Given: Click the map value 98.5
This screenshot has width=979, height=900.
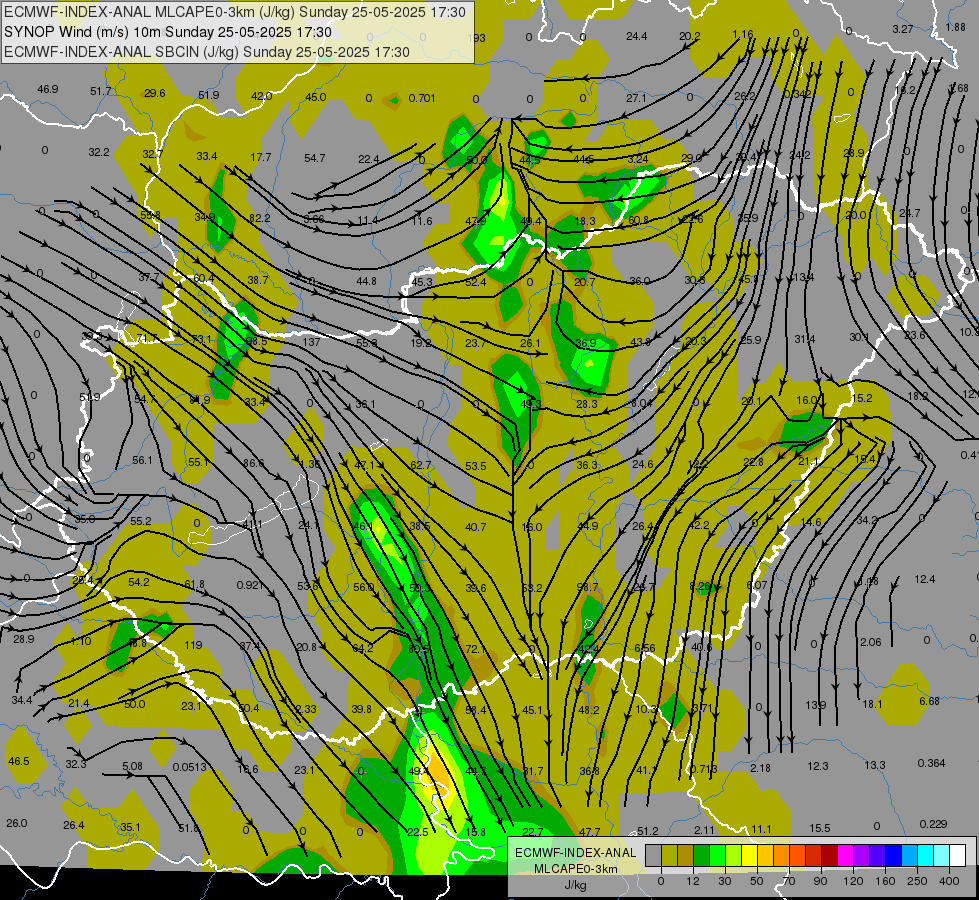Looking at the screenshot, I should (256, 341).
